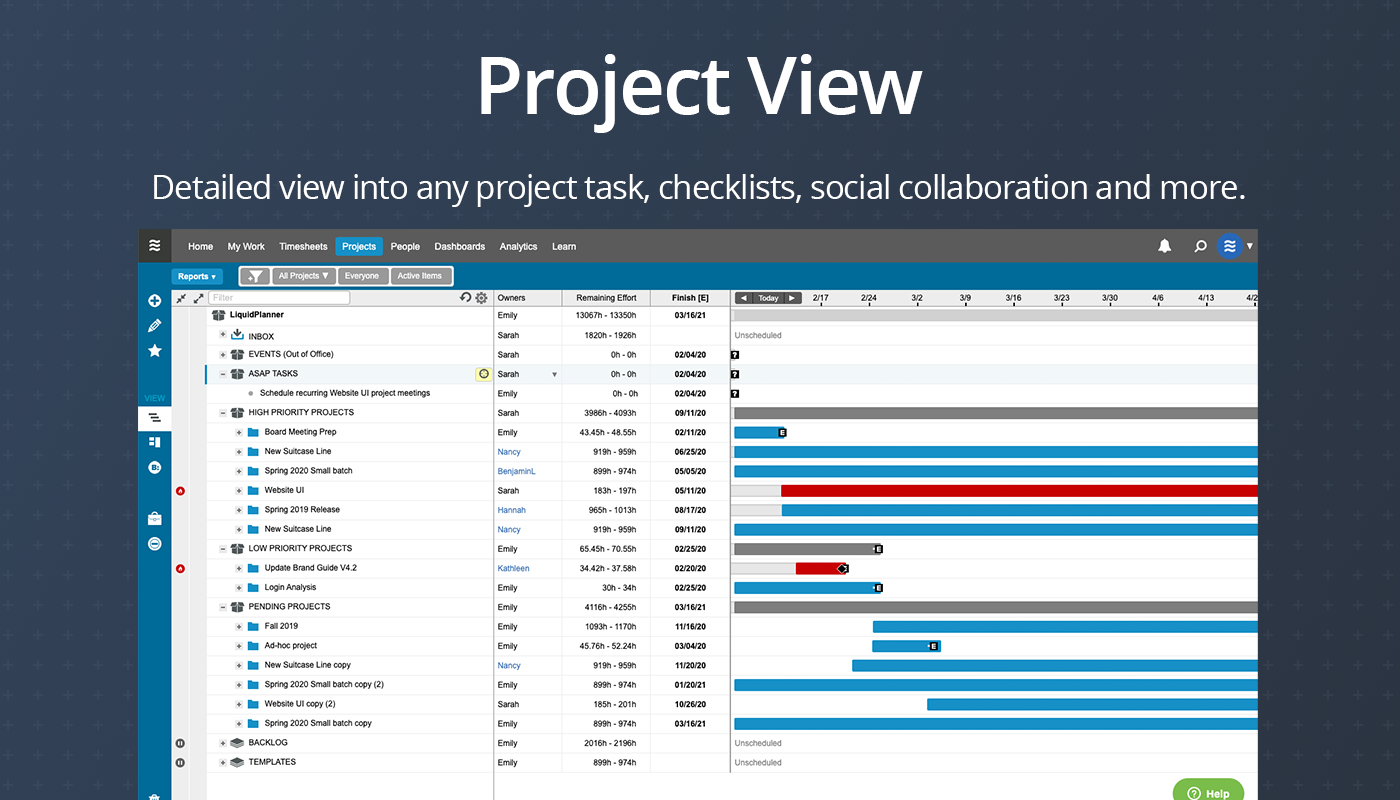Open the Learn tab
Screen dimensions: 1400x800
pyautogui.click(x=564, y=246)
